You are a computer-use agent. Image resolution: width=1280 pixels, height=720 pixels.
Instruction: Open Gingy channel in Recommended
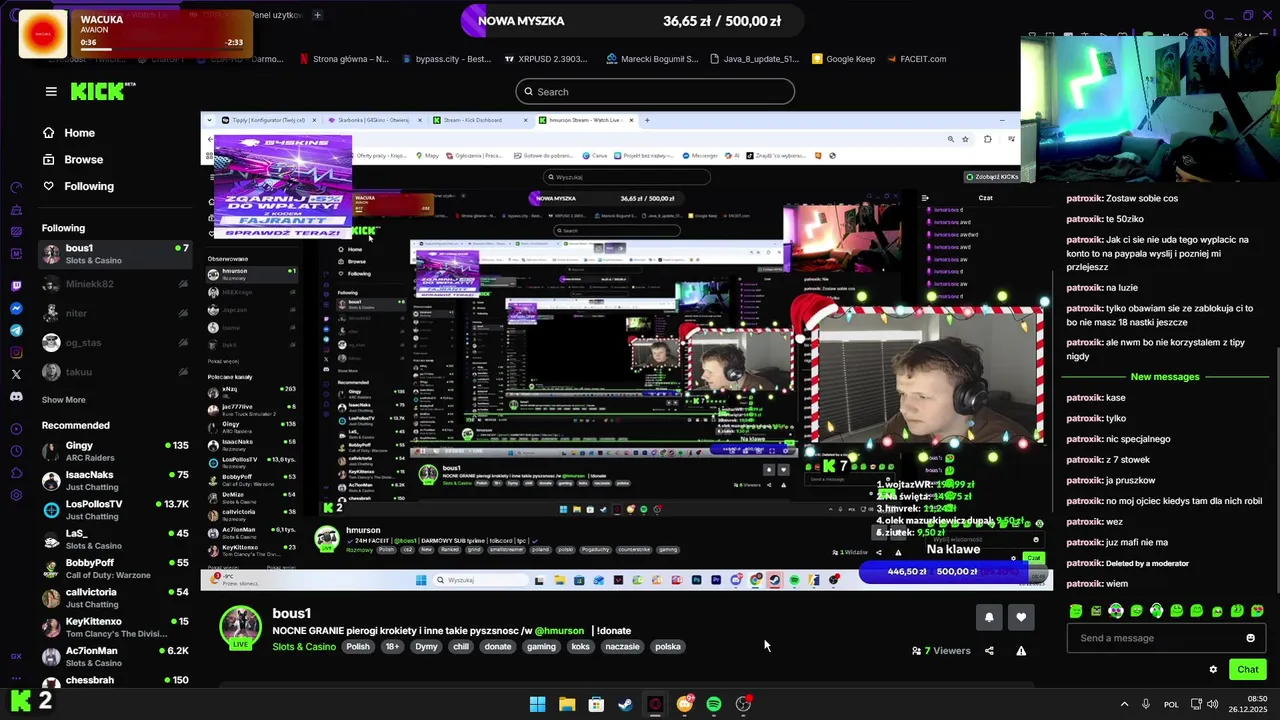pyautogui.click(x=115, y=451)
